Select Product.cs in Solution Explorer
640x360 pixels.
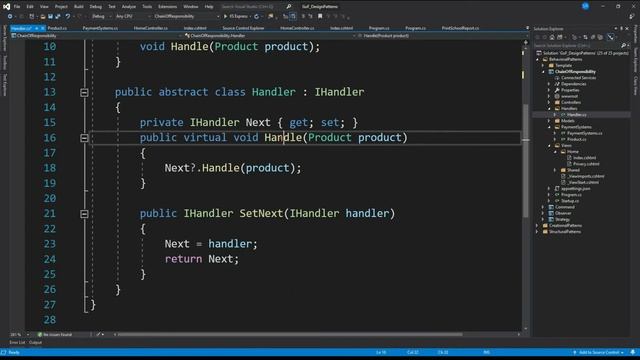[x=576, y=140]
